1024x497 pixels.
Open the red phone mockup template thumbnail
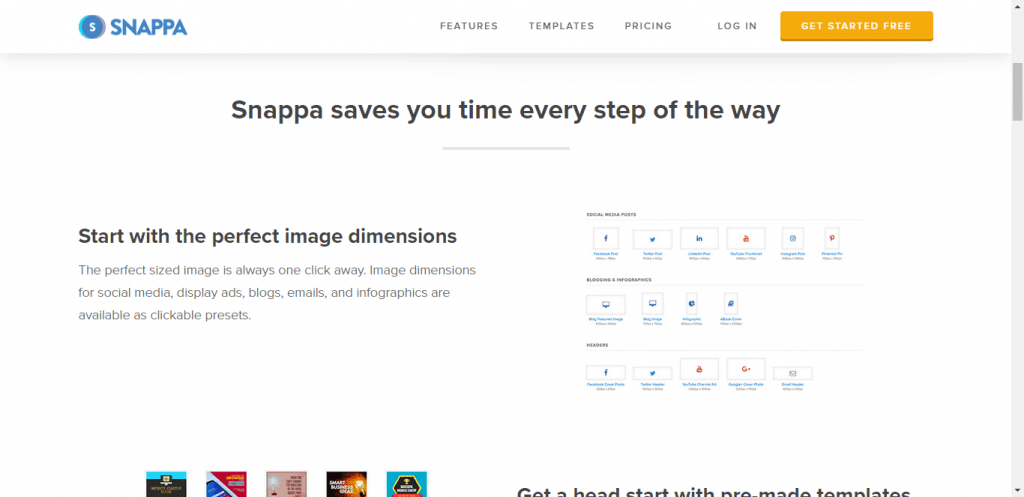(227, 484)
